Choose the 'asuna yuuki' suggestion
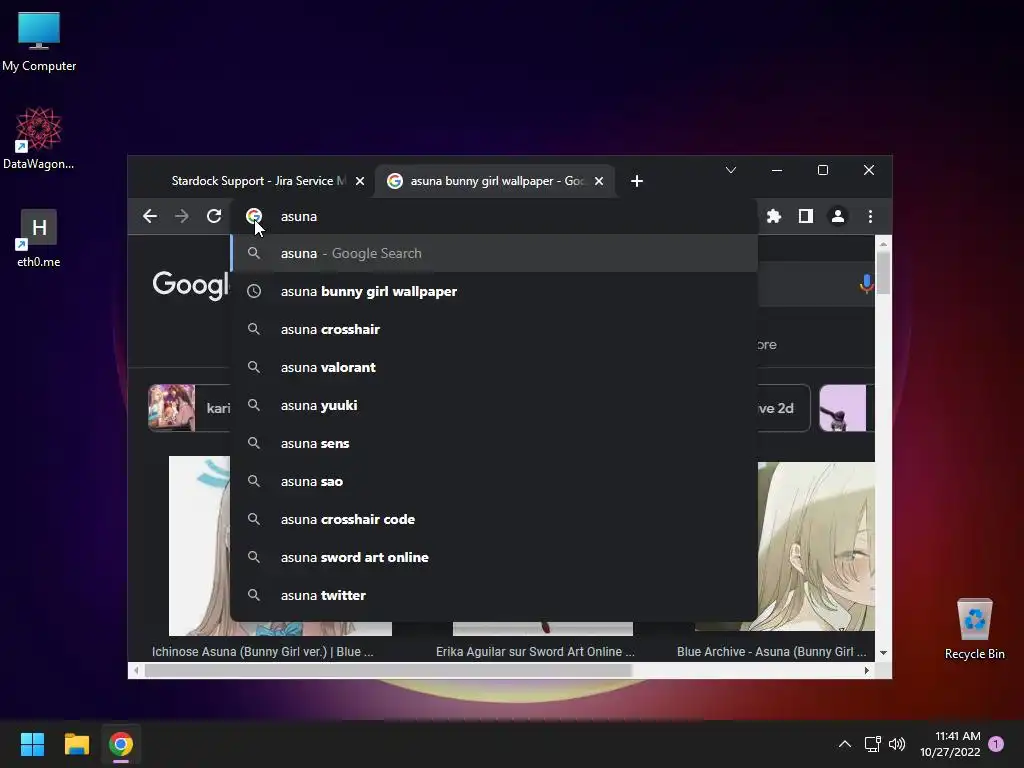The height and width of the screenshot is (768, 1024). [x=494, y=405]
